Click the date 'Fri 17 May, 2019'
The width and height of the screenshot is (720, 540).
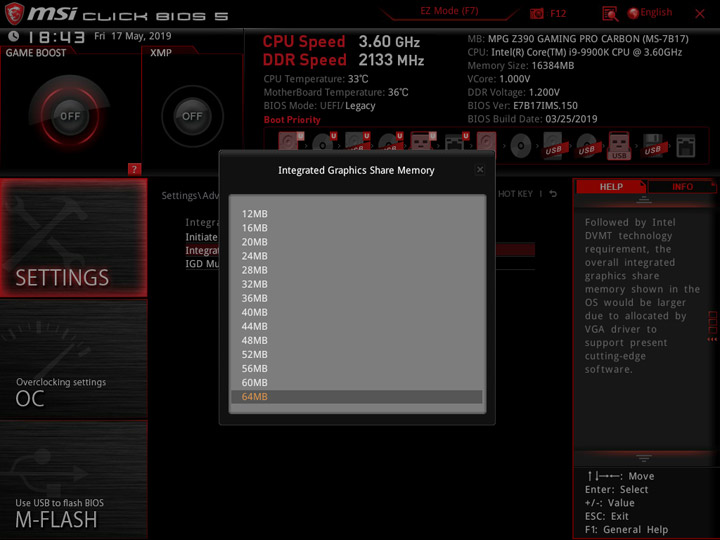click(x=133, y=36)
